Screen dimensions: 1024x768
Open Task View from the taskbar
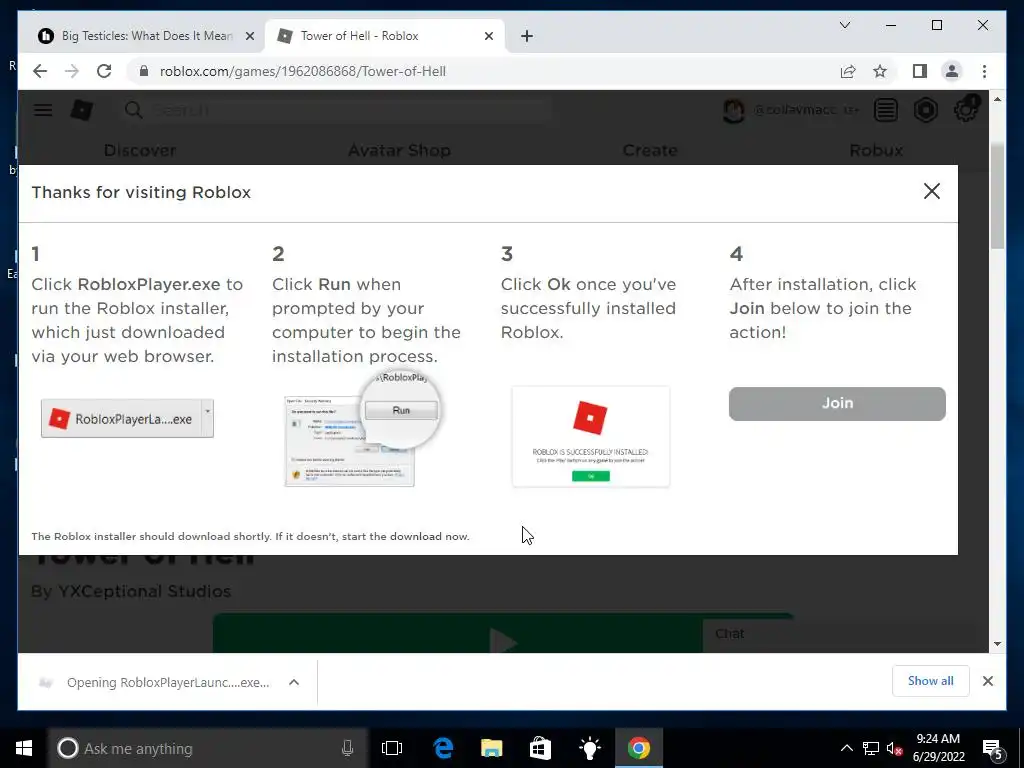[392, 748]
